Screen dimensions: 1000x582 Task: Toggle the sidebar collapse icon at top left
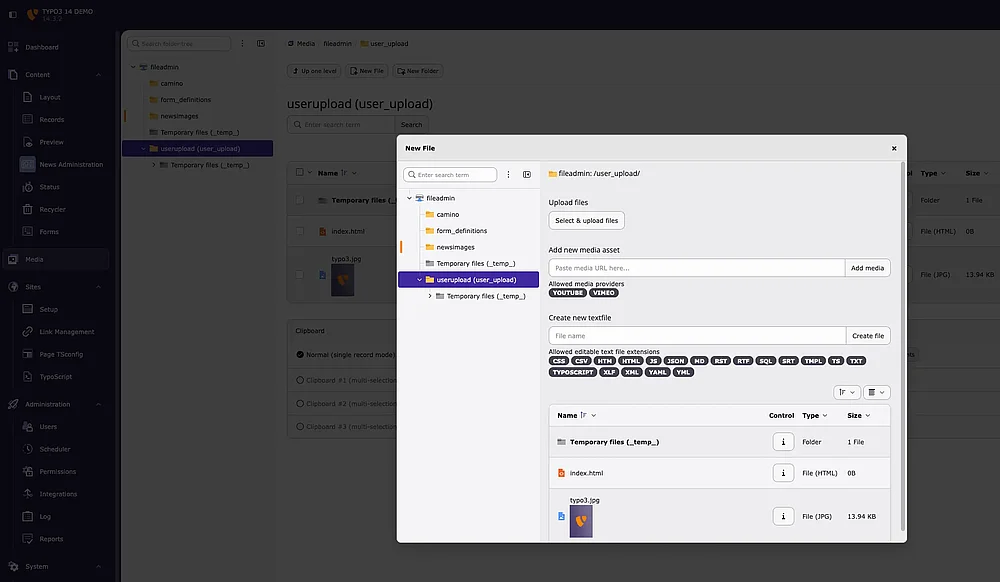(13, 14)
